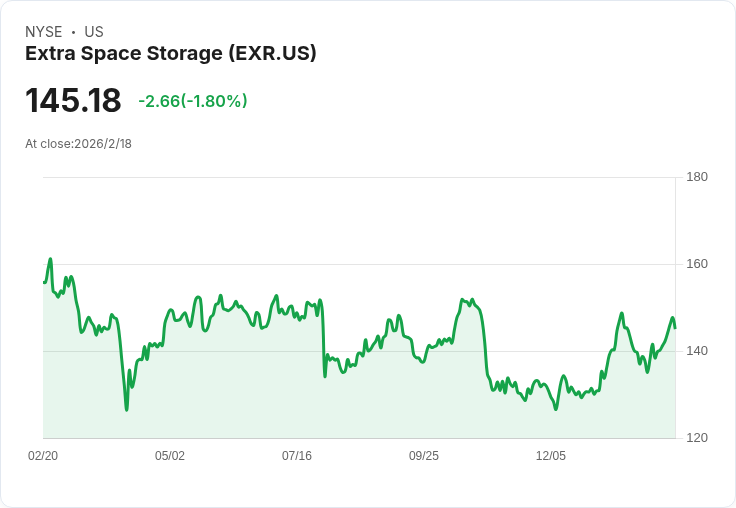Click the Extra Space Storage (EXR.US) title

tap(170, 54)
